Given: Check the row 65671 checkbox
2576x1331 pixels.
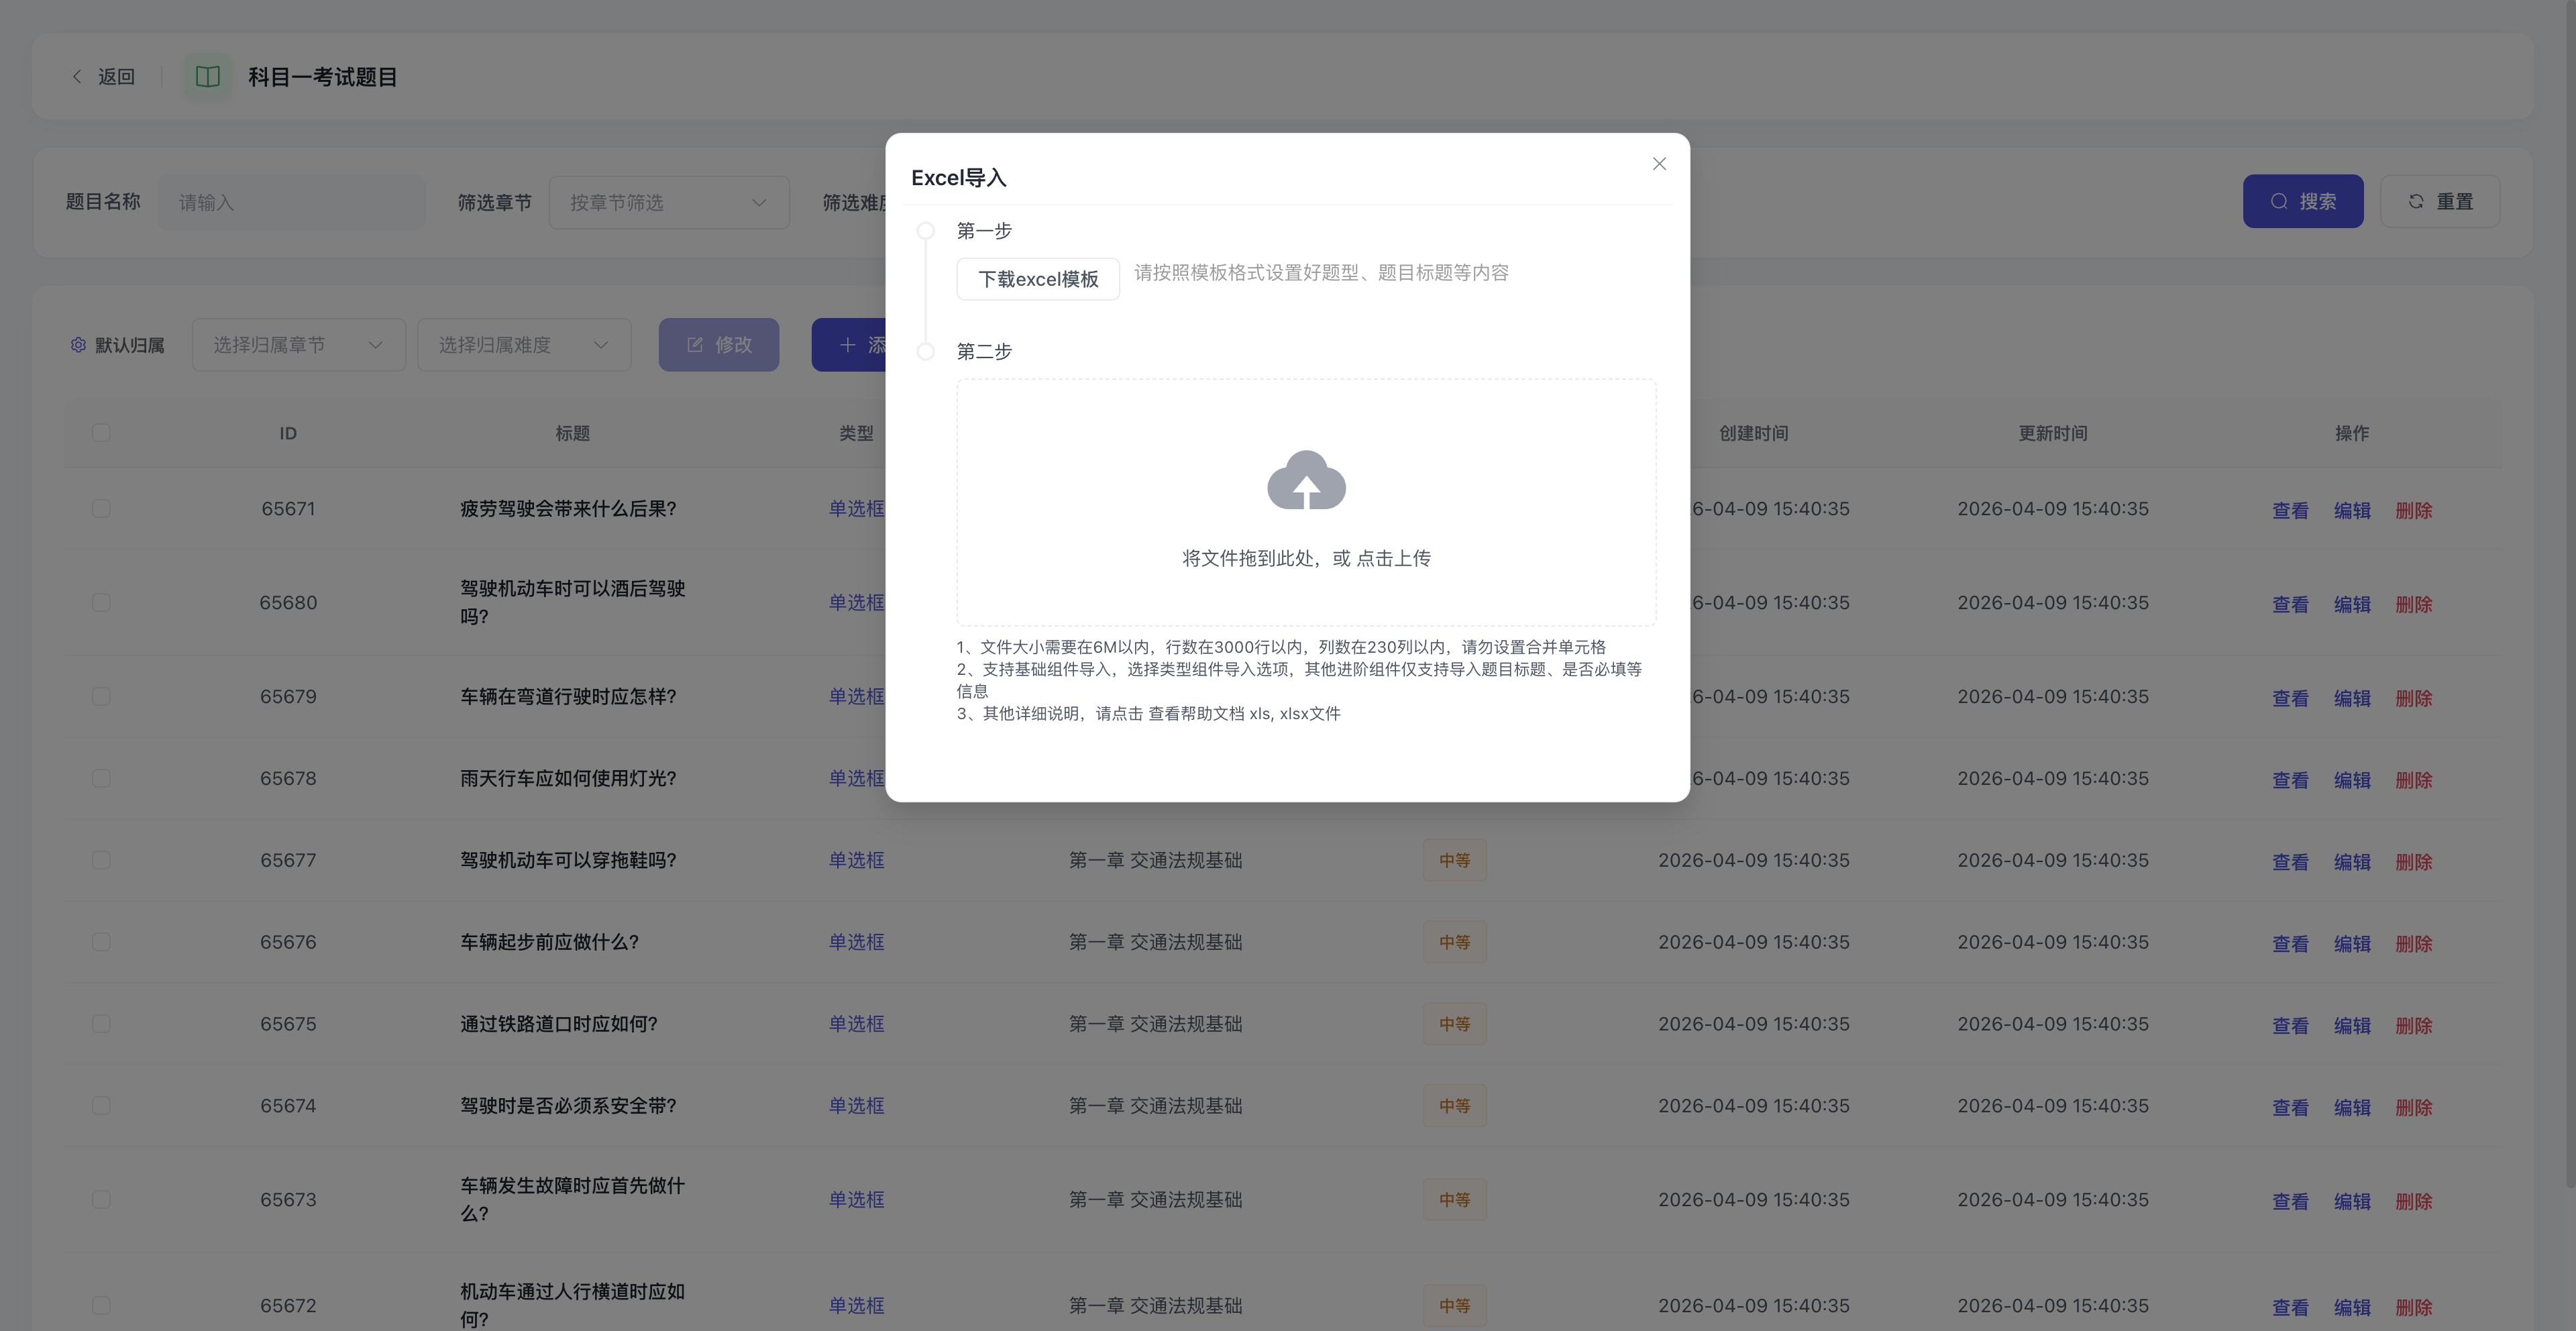Looking at the screenshot, I should pos(101,509).
